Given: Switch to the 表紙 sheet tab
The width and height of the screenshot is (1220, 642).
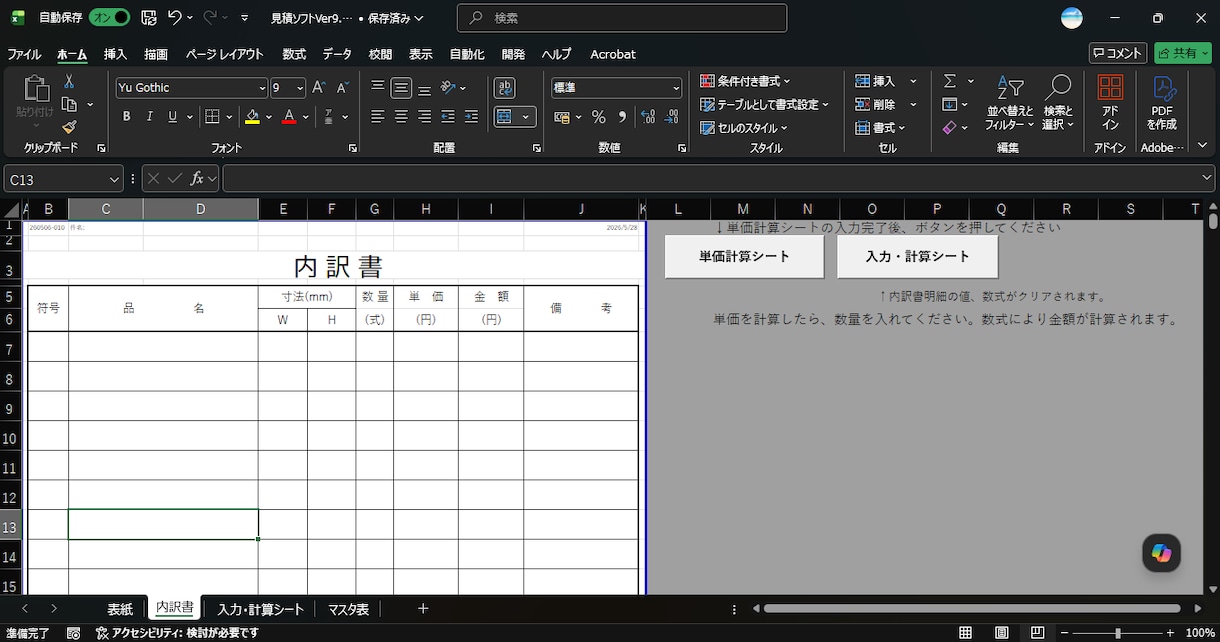Looking at the screenshot, I should pyautogui.click(x=120, y=609).
